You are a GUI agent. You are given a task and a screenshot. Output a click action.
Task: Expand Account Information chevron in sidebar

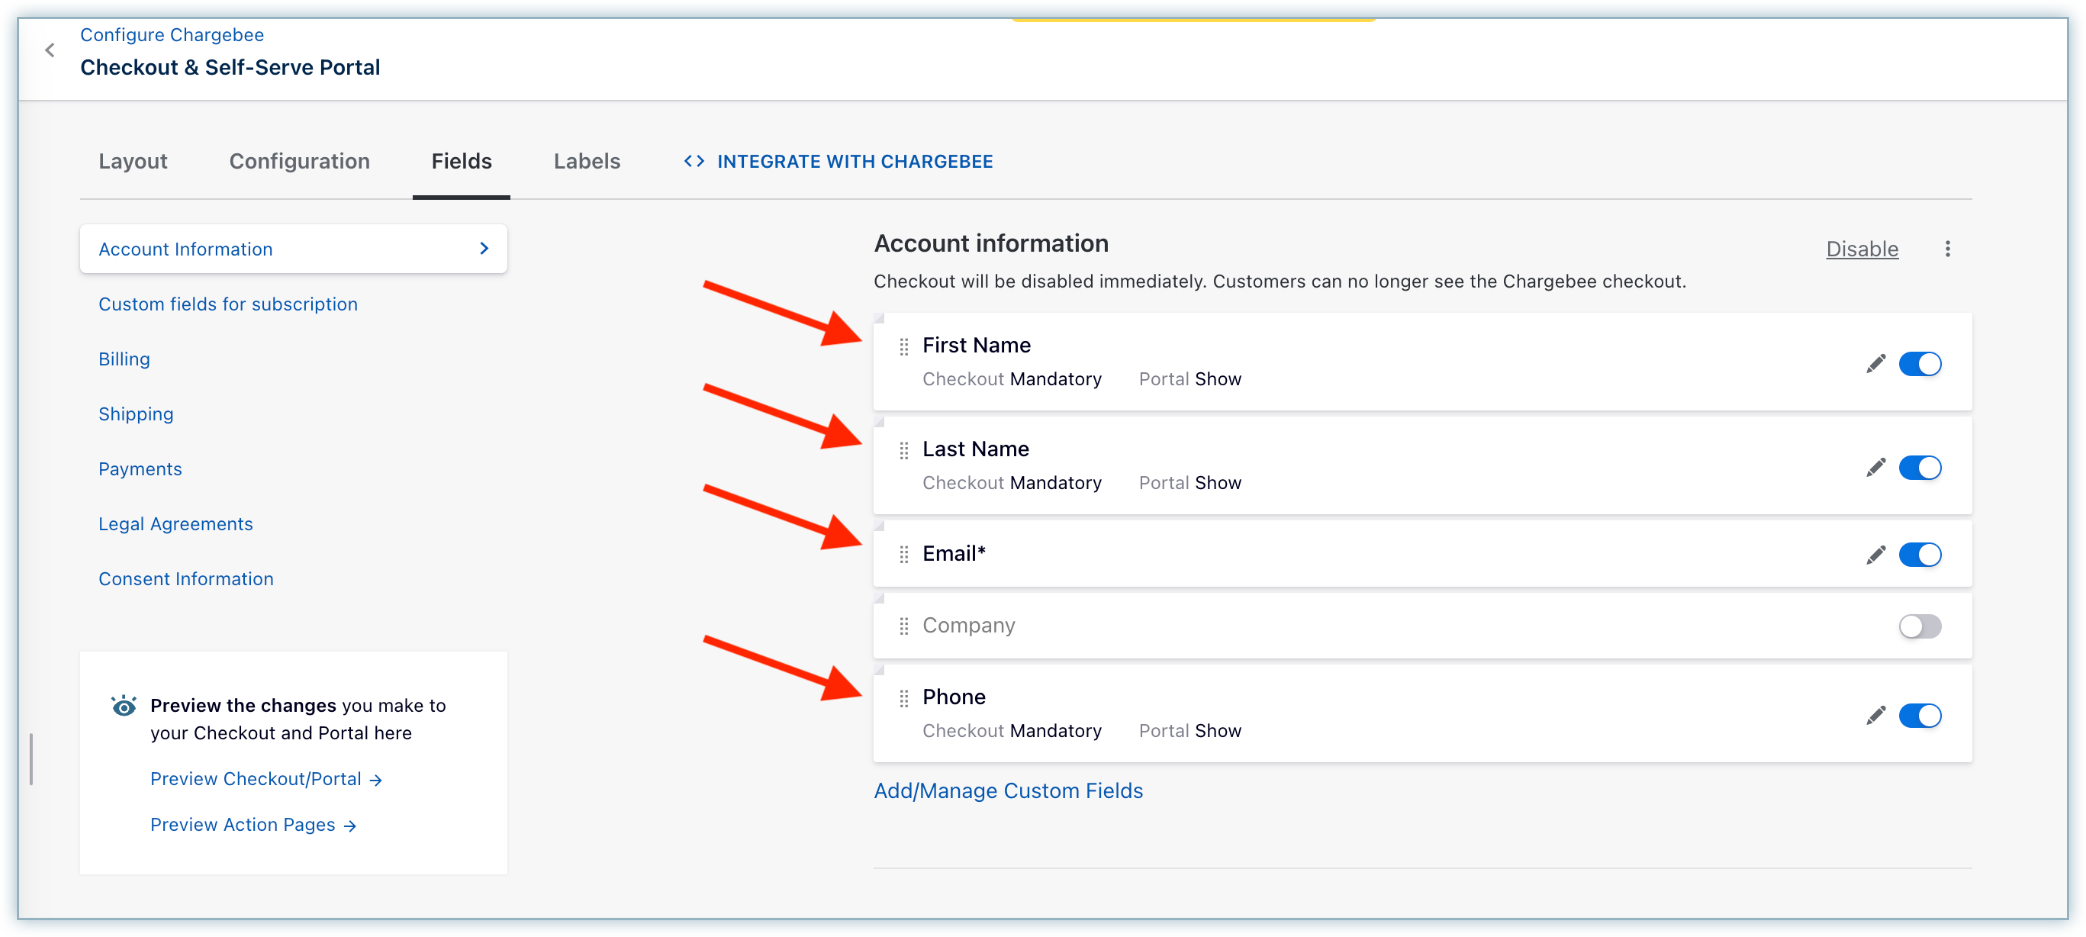click(484, 248)
